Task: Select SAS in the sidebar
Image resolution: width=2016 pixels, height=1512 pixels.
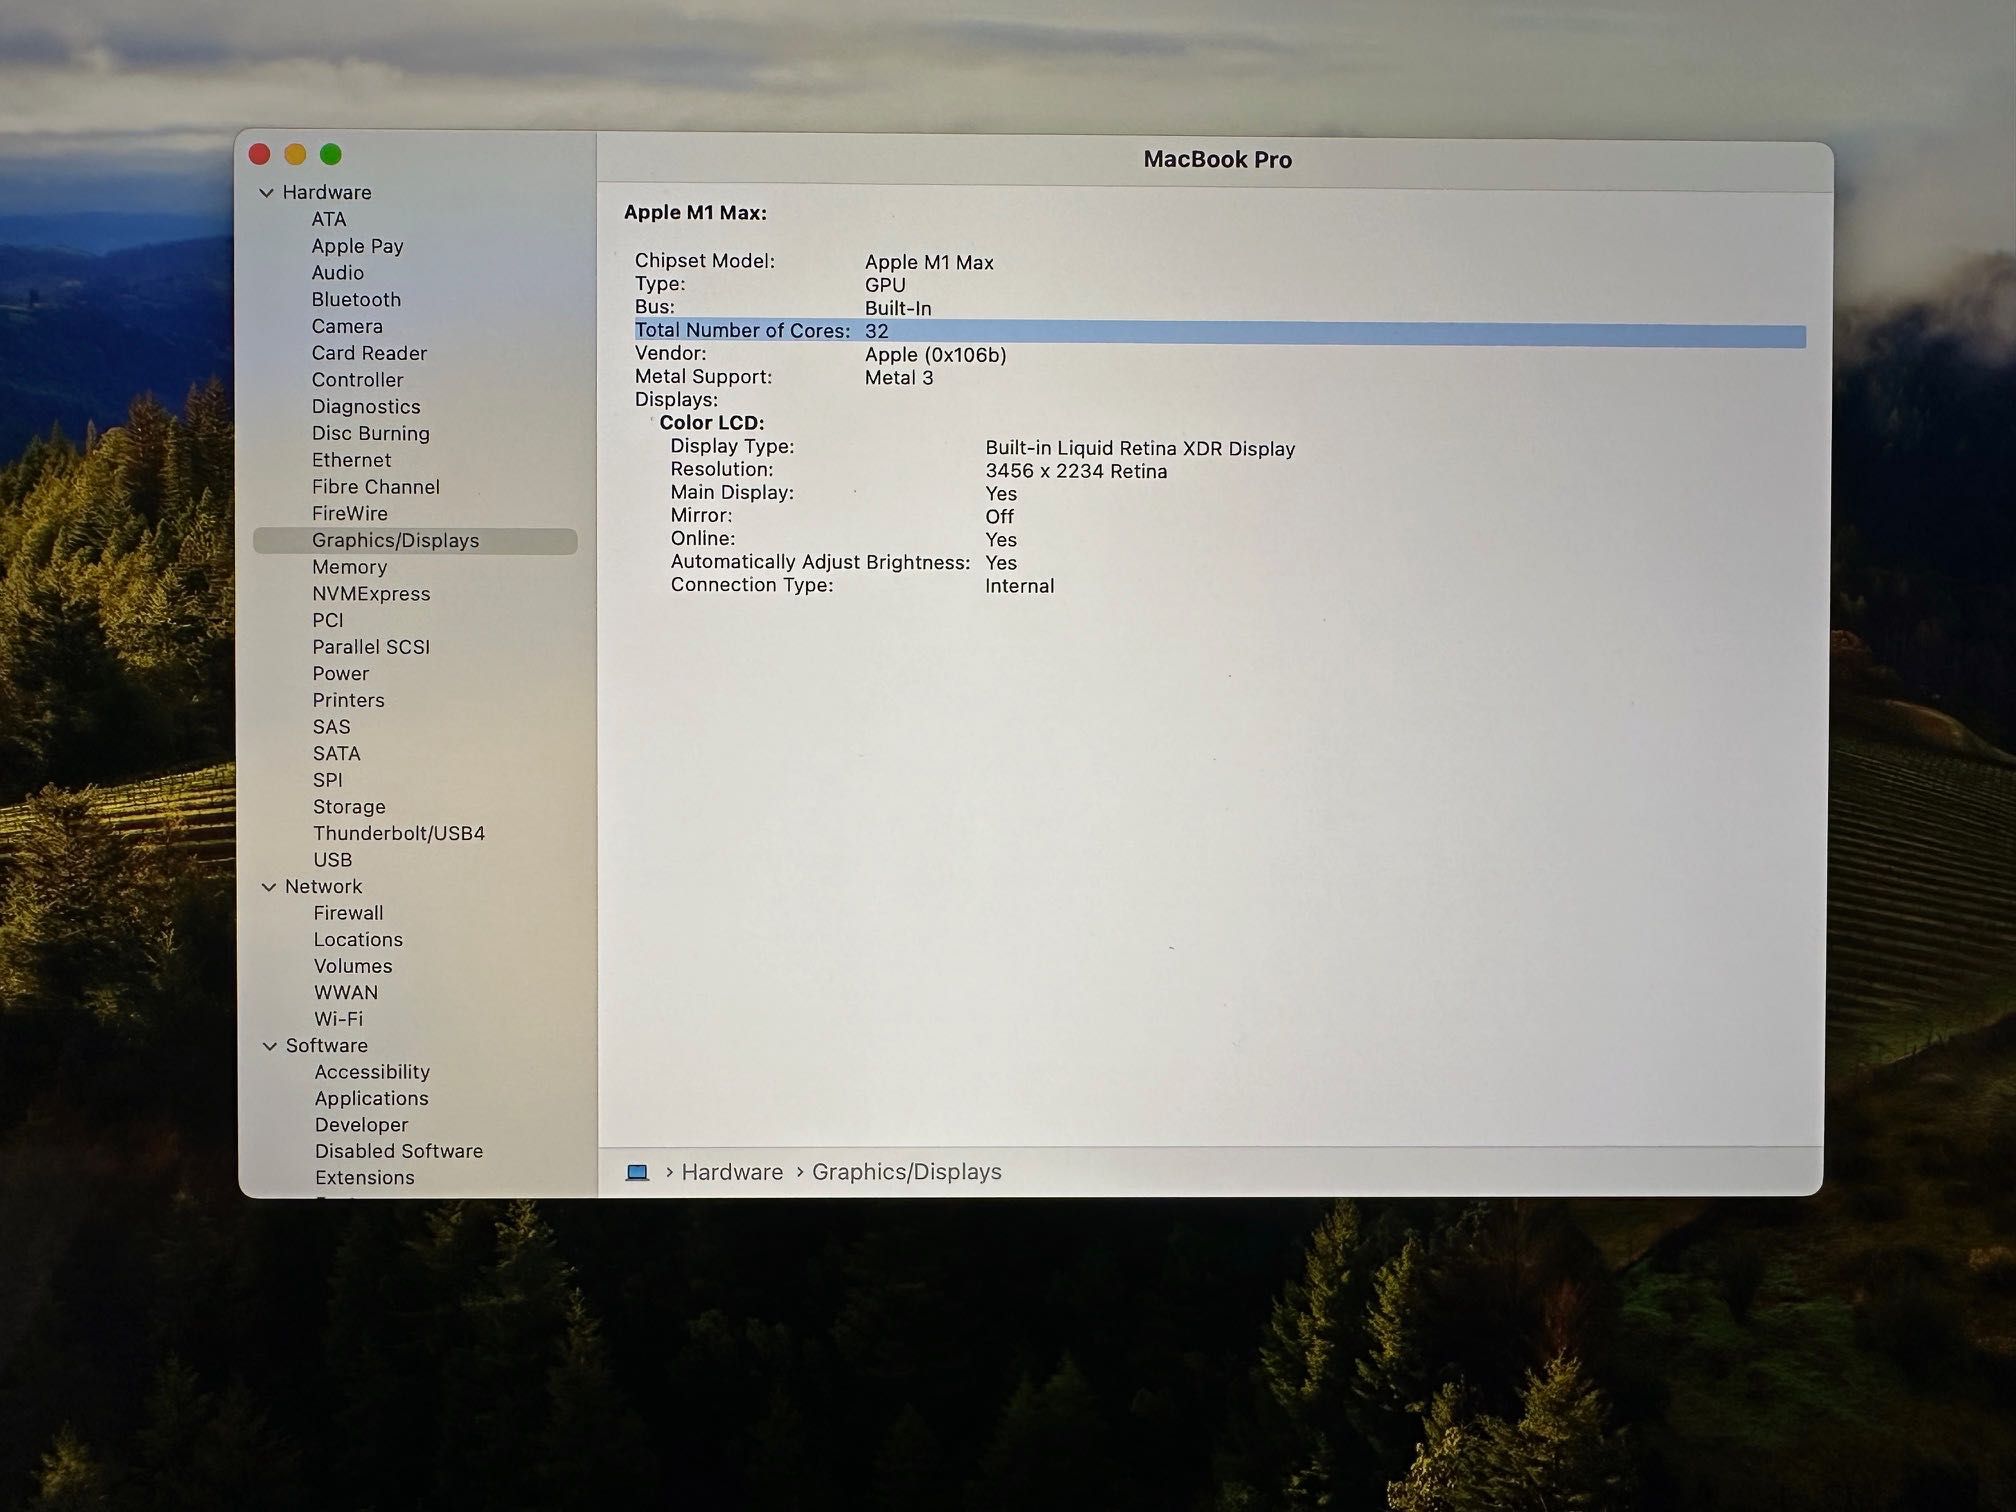Action: click(x=332, y=727)
